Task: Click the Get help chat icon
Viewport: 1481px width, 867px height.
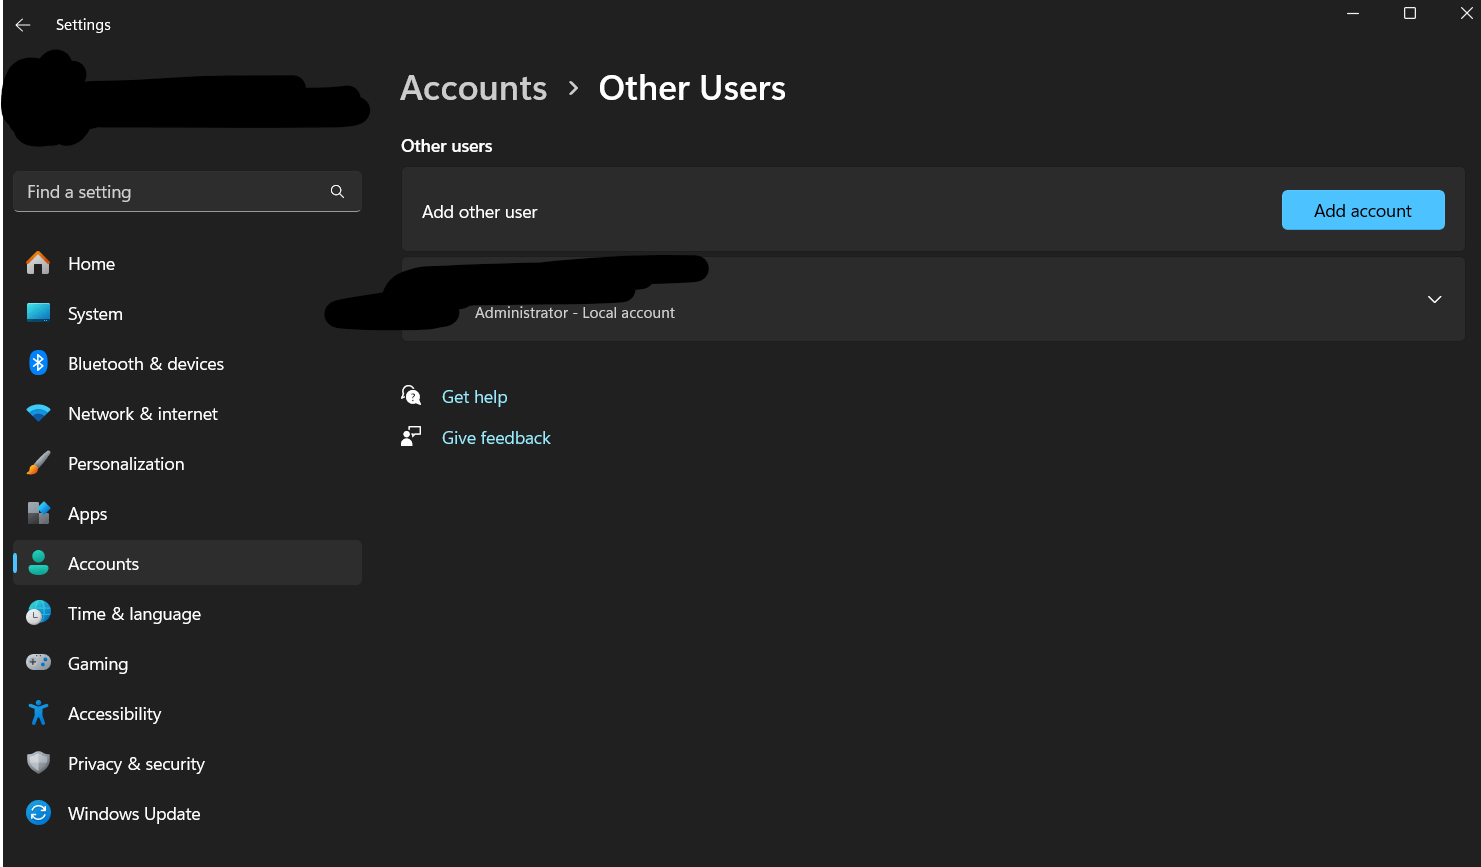Action: 411,396
